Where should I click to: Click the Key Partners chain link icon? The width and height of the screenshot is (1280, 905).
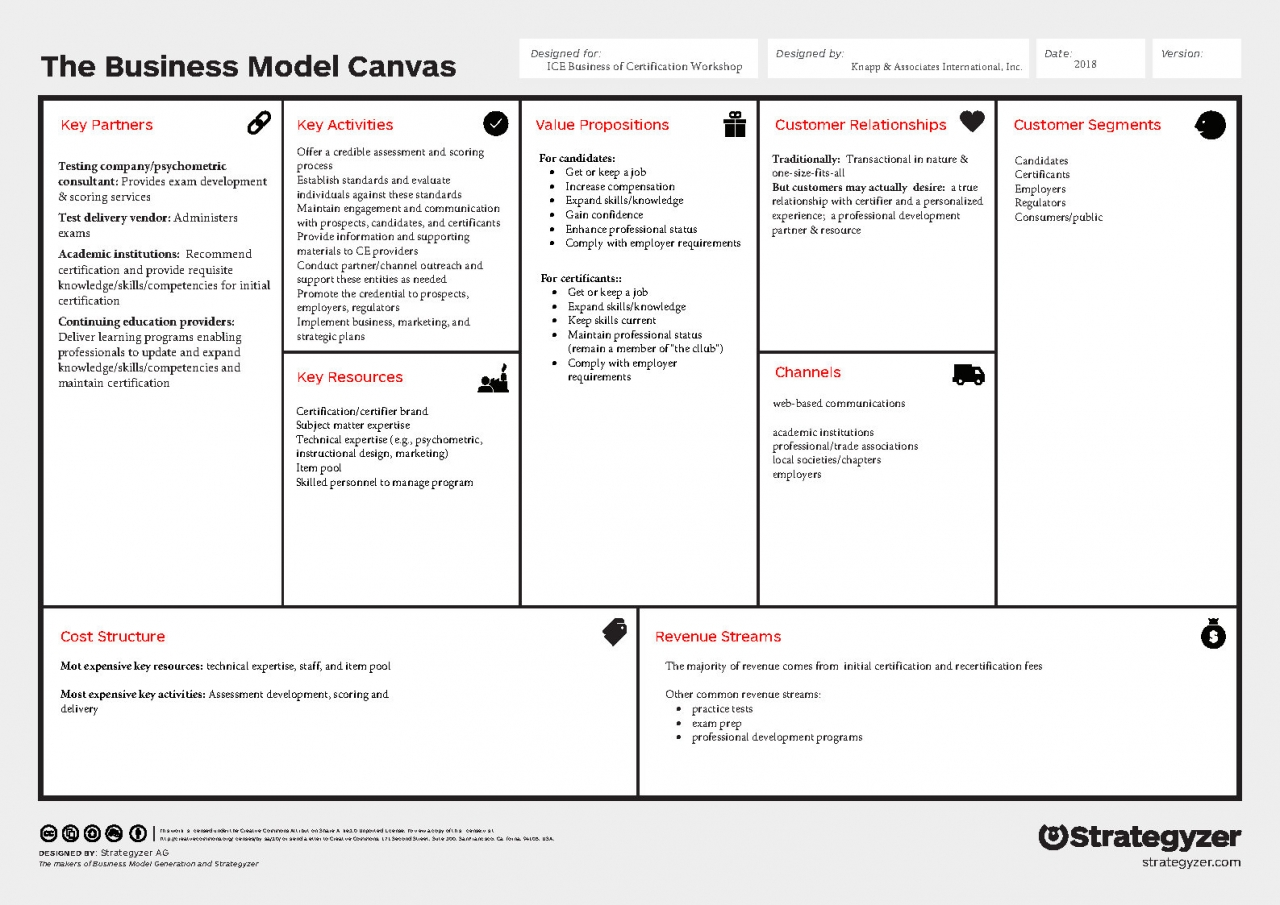pos(259,123)
